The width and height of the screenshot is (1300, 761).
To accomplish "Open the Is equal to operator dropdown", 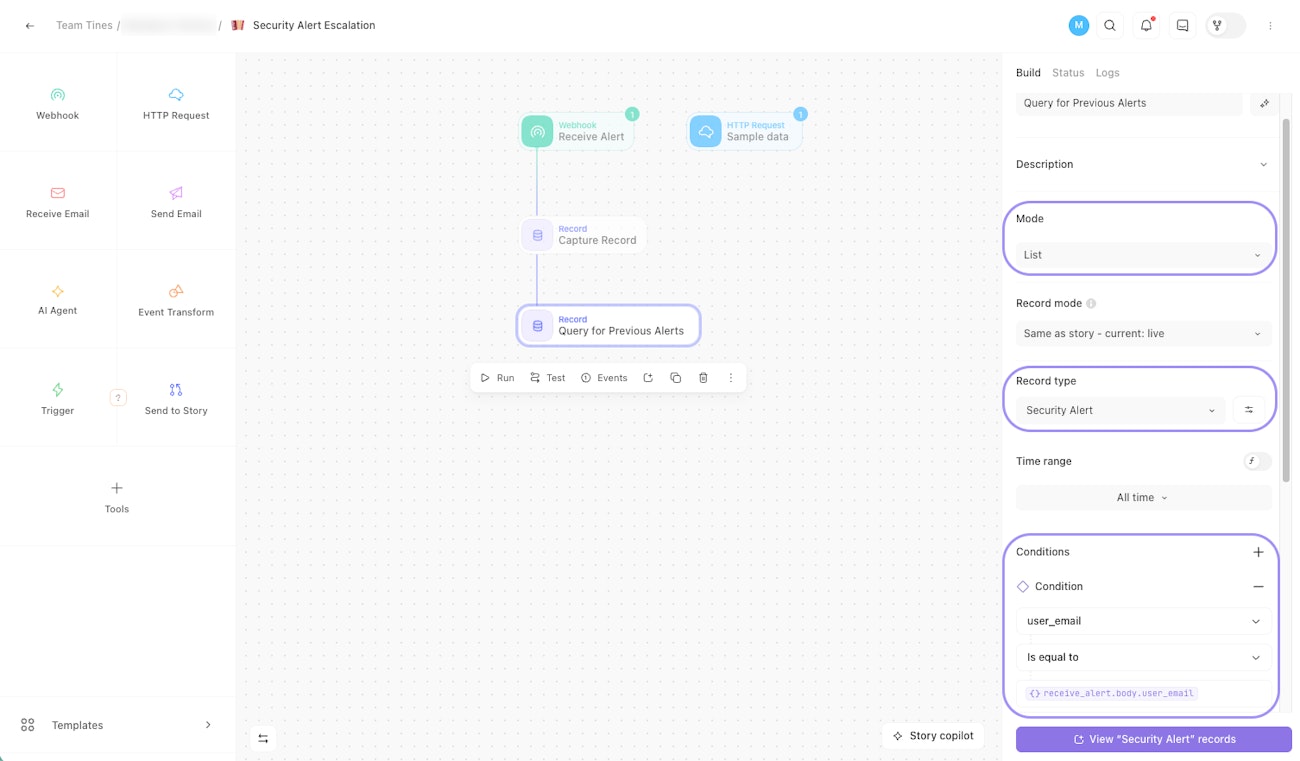I will (1144, 657).
